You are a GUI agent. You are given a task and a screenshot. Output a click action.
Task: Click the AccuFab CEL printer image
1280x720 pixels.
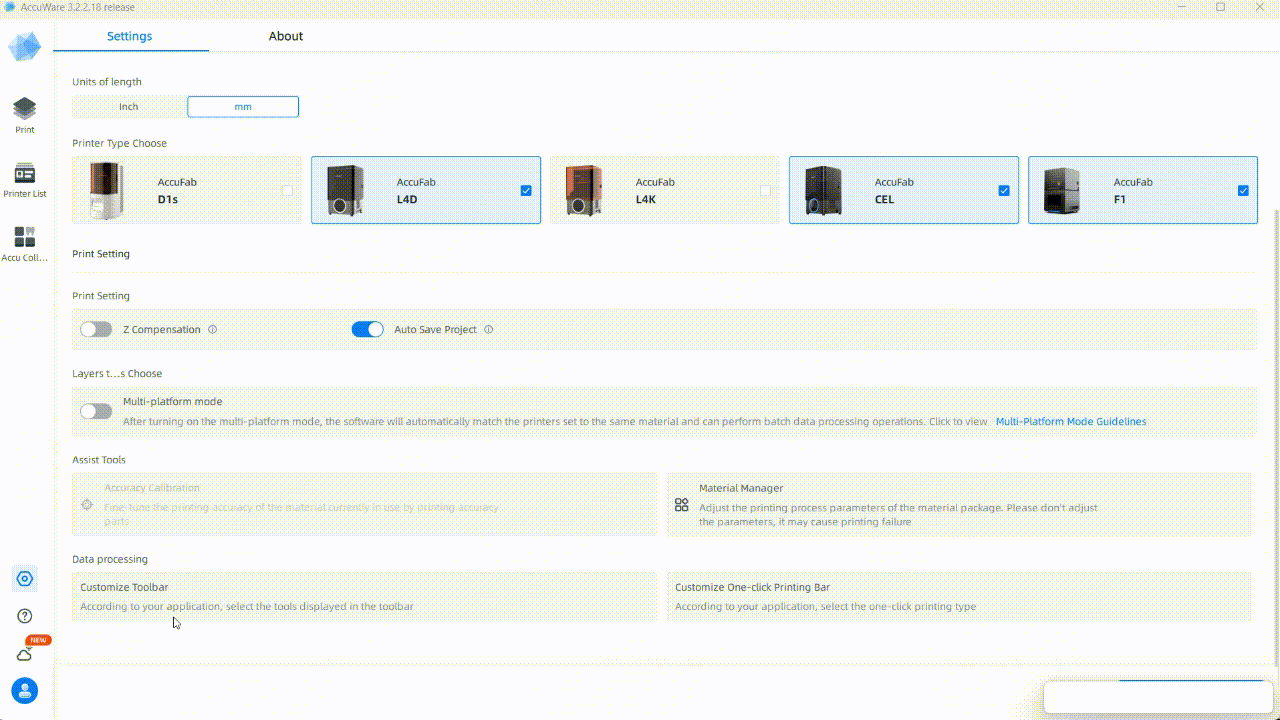(x=823, y=190)
